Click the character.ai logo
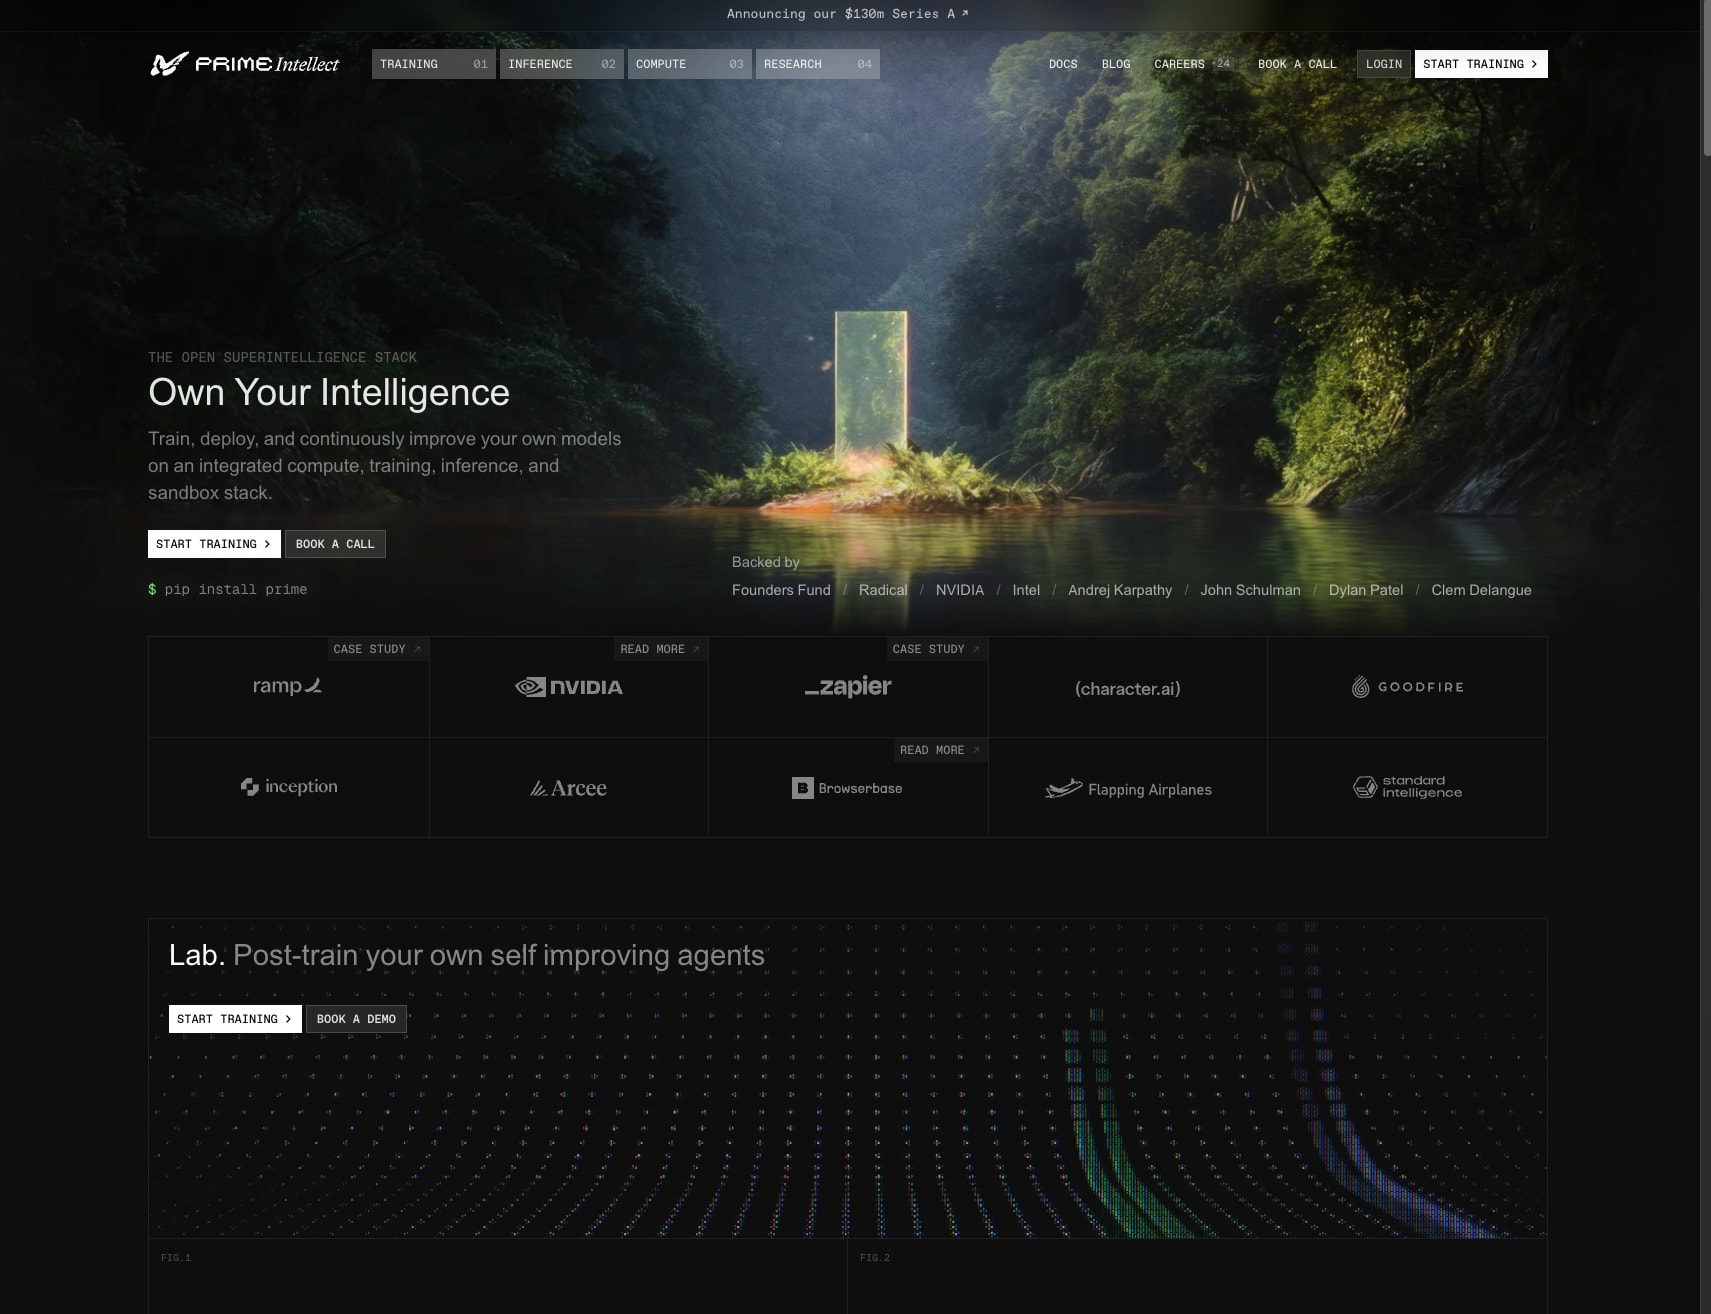 [x=1128, y=688]
